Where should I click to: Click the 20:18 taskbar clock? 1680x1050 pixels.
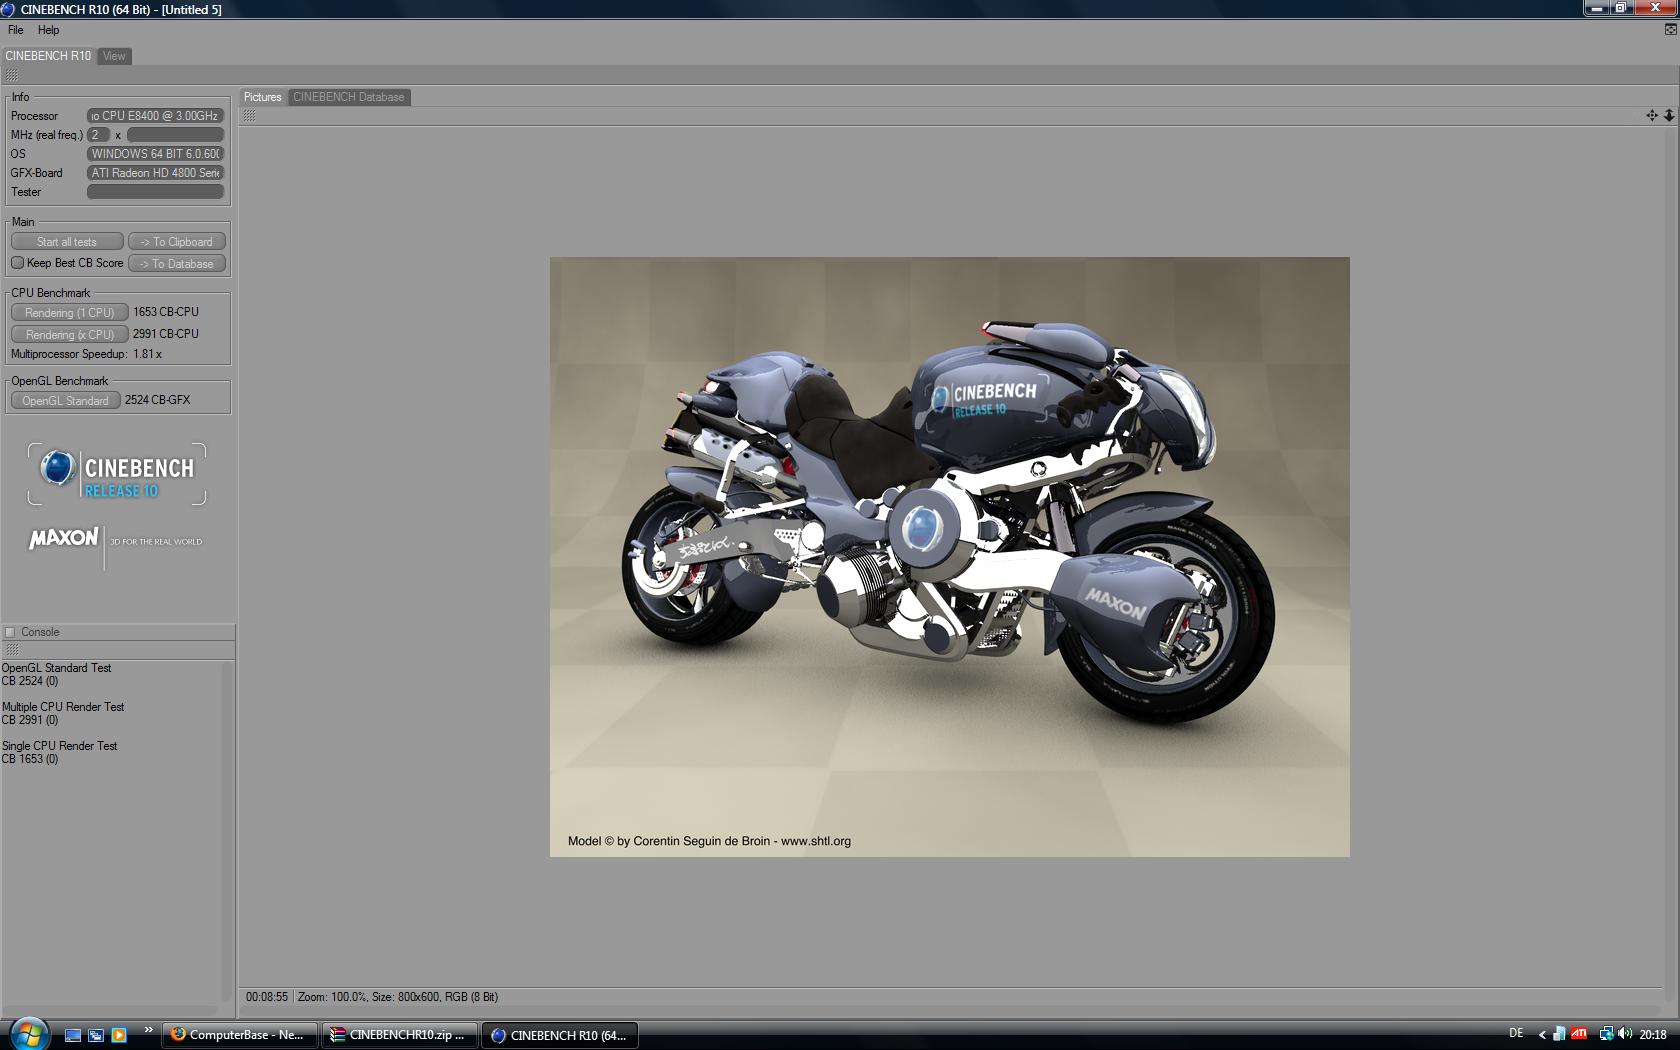point(1653,1035)
